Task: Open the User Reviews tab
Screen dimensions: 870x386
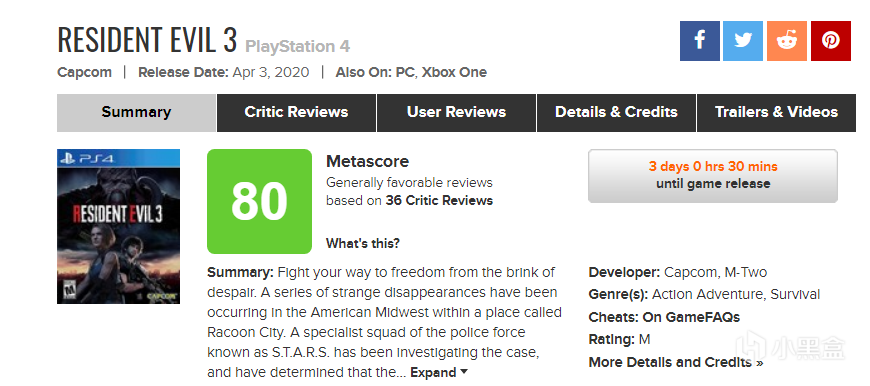Action: point(456,113)
